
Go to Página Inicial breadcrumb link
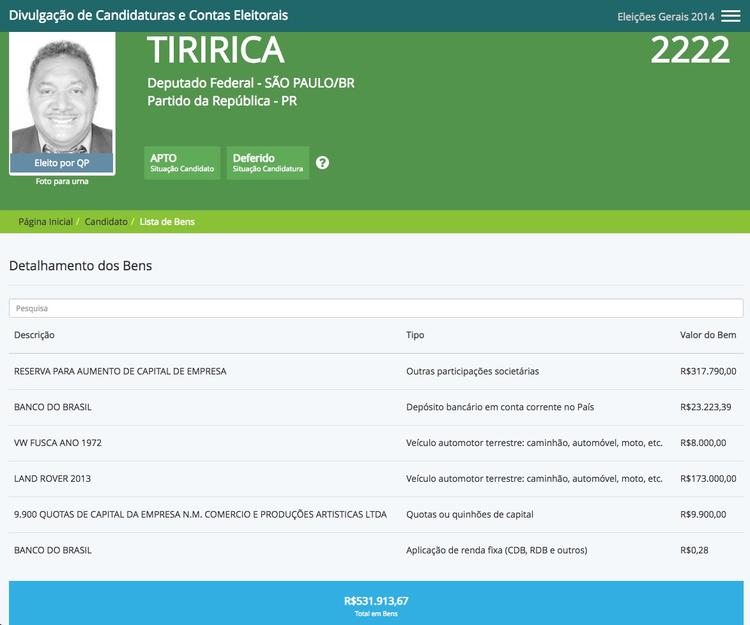point(45,222)
